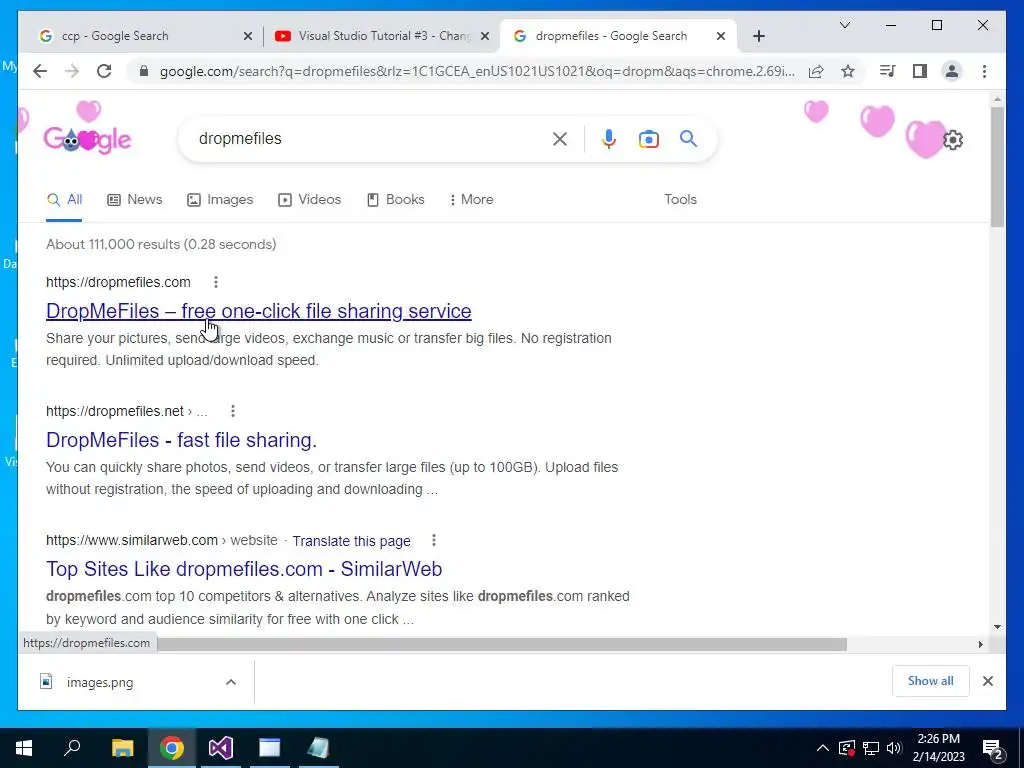Toggle the Chrome side panel icon
The height and width of the screenshot is (768, 1024).
pyautogui.click(x=920, y=71)
